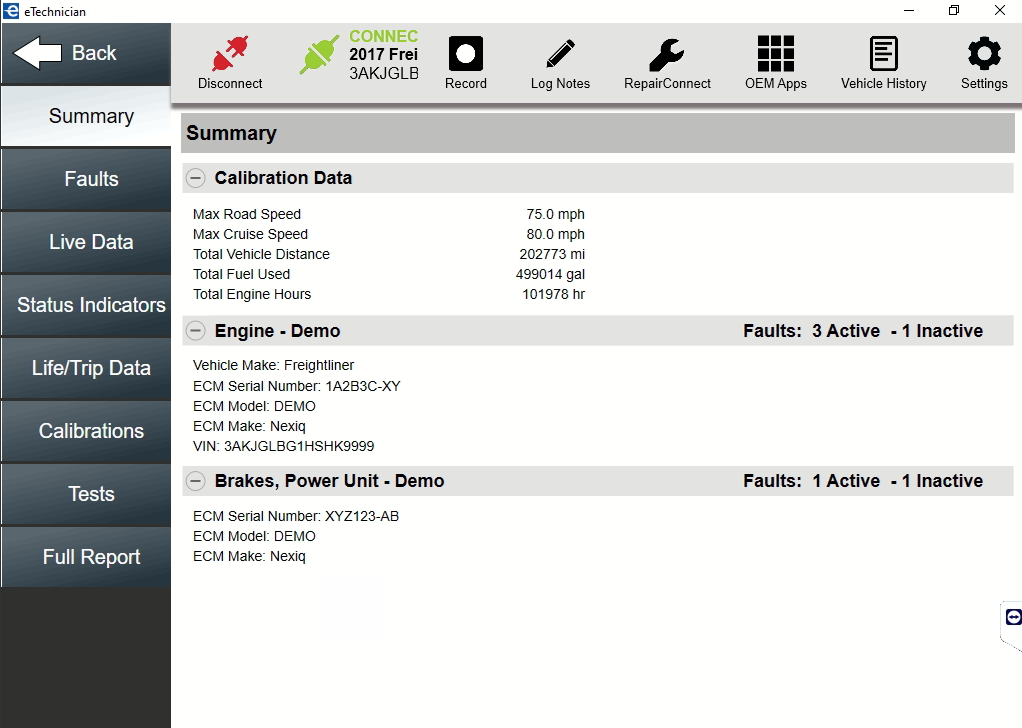The width and height of the screenshot is (1022, 728).
Task: Click the Disconnect icon
Action: coord(229,60)
